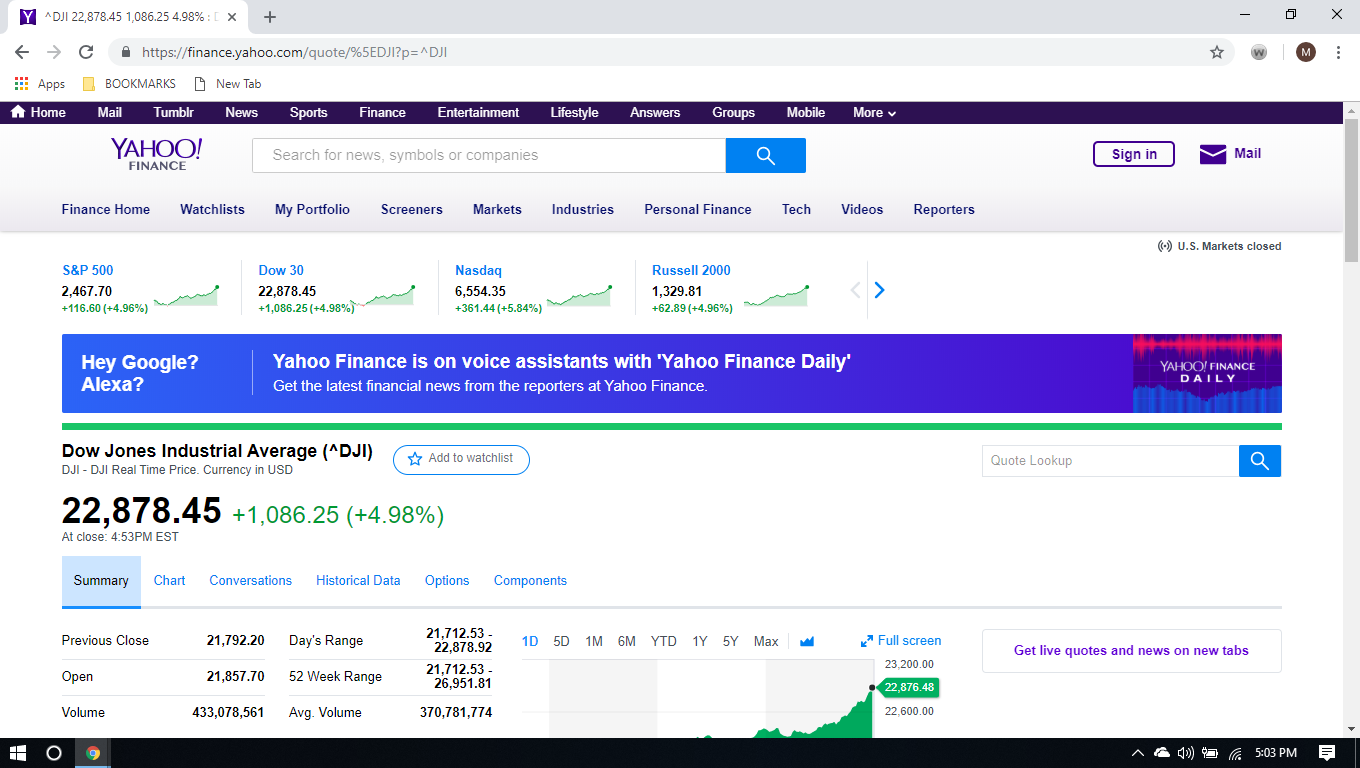
Task: Show next market indices with right arrow
Action: (879, 290)
